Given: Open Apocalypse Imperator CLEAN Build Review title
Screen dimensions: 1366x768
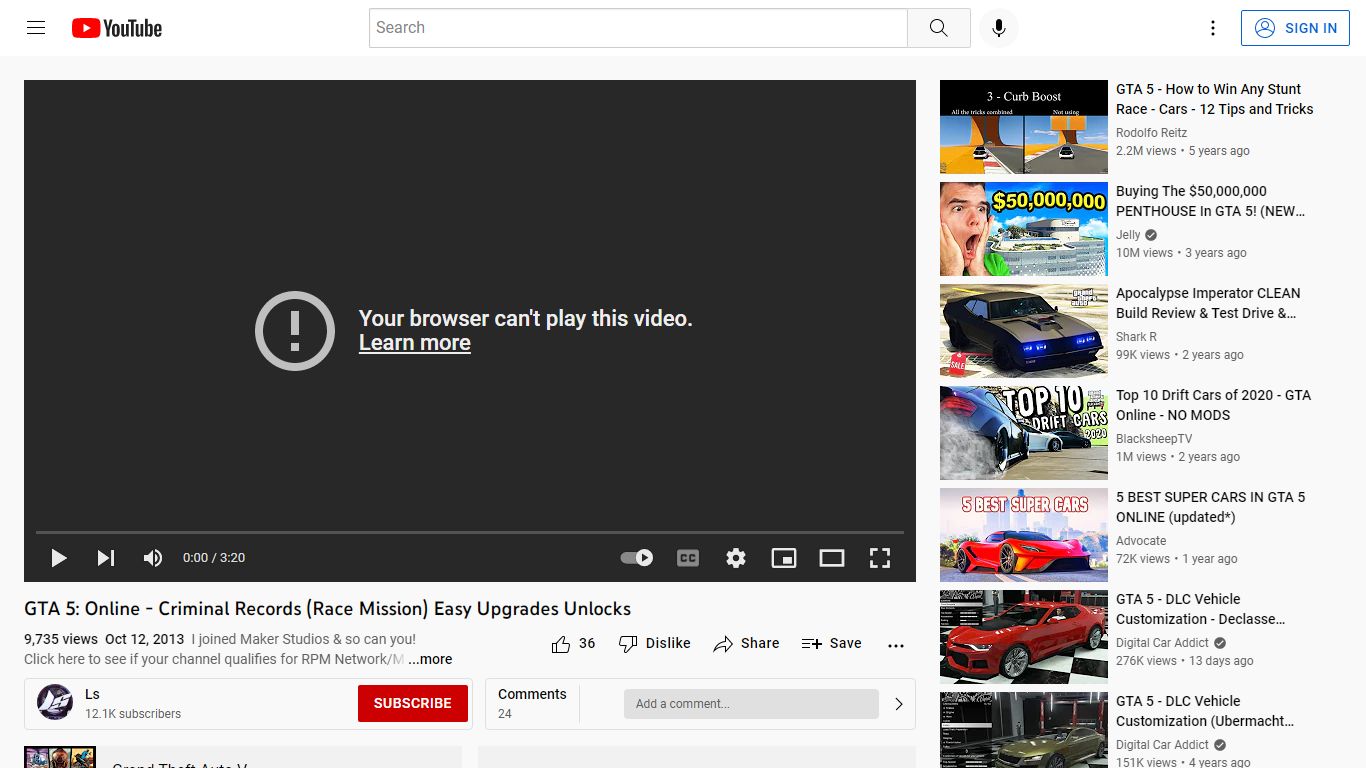Looking at the screenshot, I should tap(1208, 303).
